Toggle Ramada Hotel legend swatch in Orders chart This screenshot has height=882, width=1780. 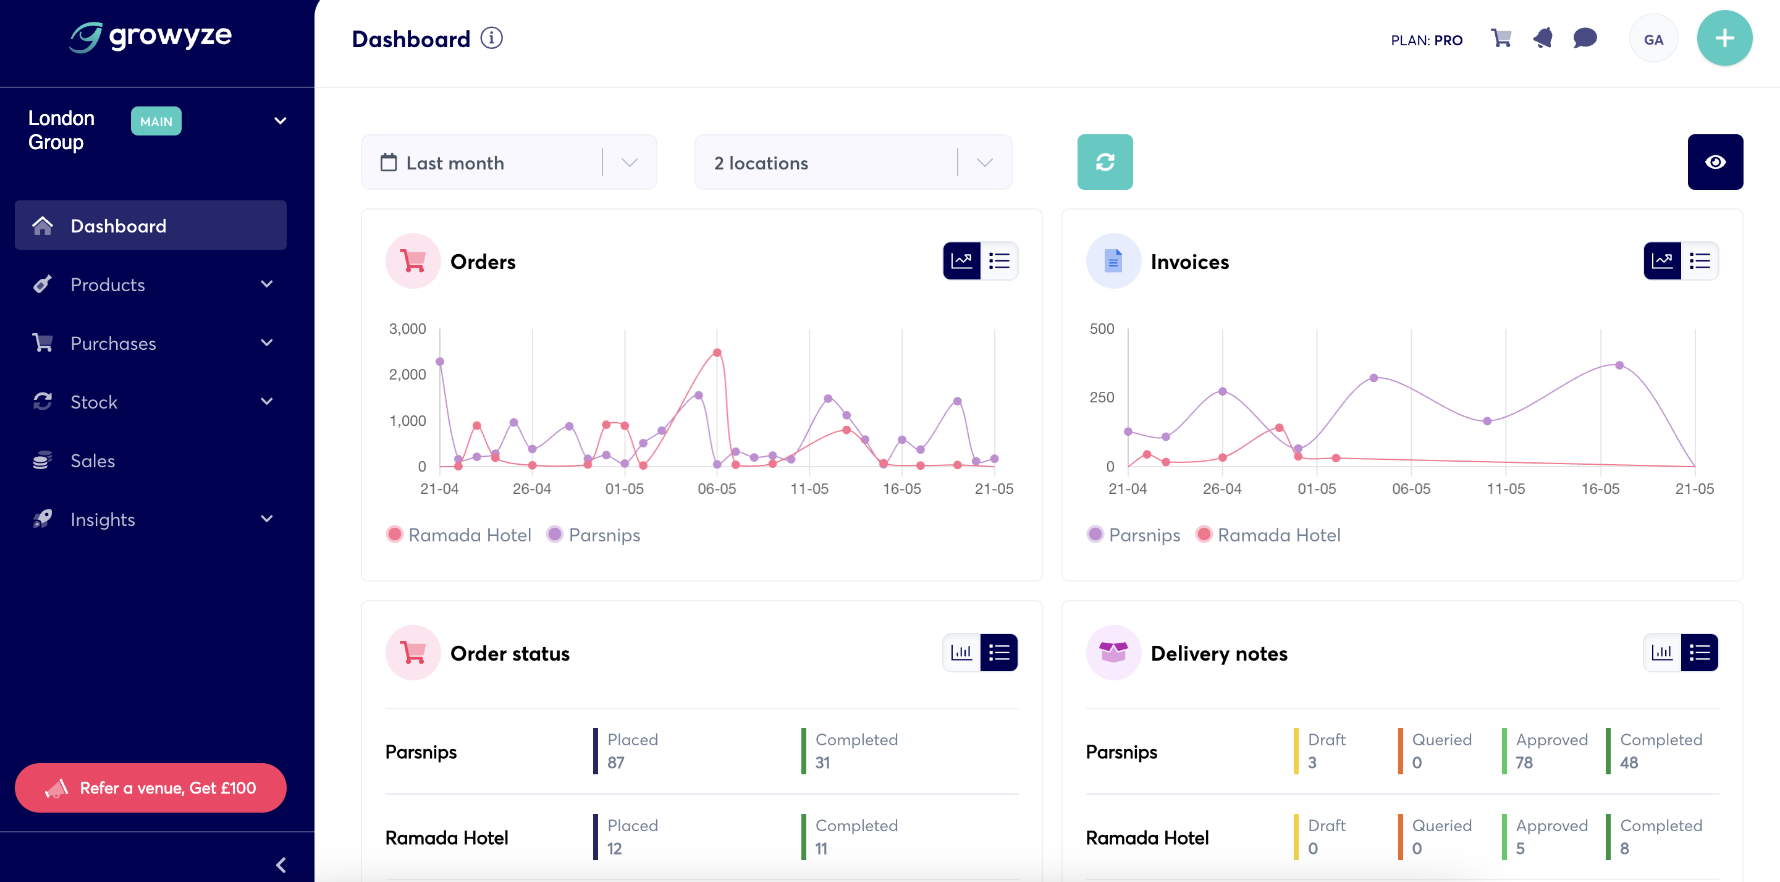point(395,535)
